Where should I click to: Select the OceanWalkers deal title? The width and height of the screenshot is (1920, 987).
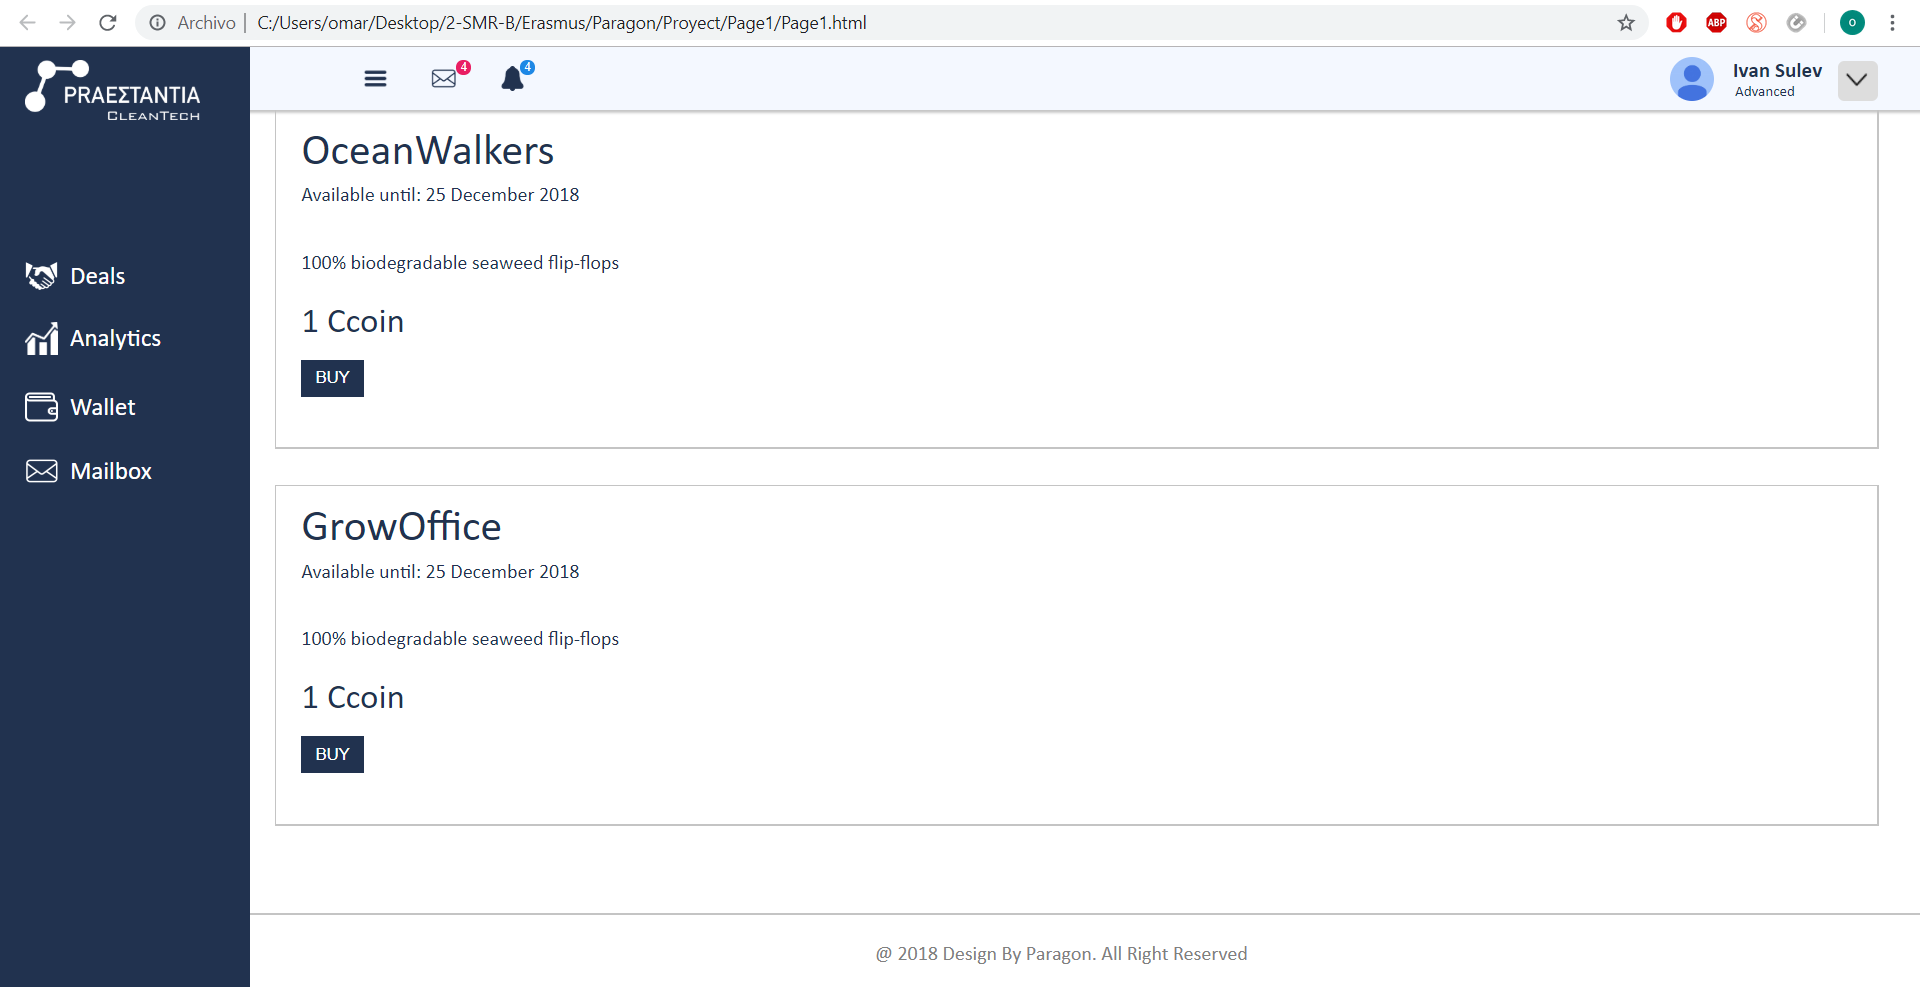tap(427, 151)
